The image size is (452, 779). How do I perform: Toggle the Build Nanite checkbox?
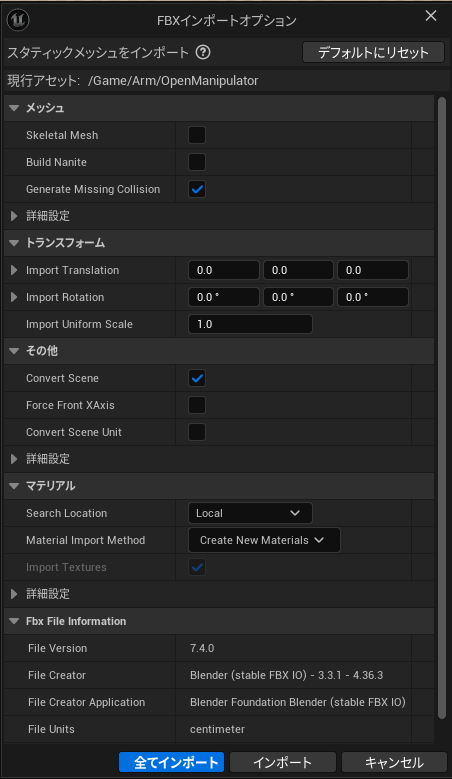coord(197,162)
